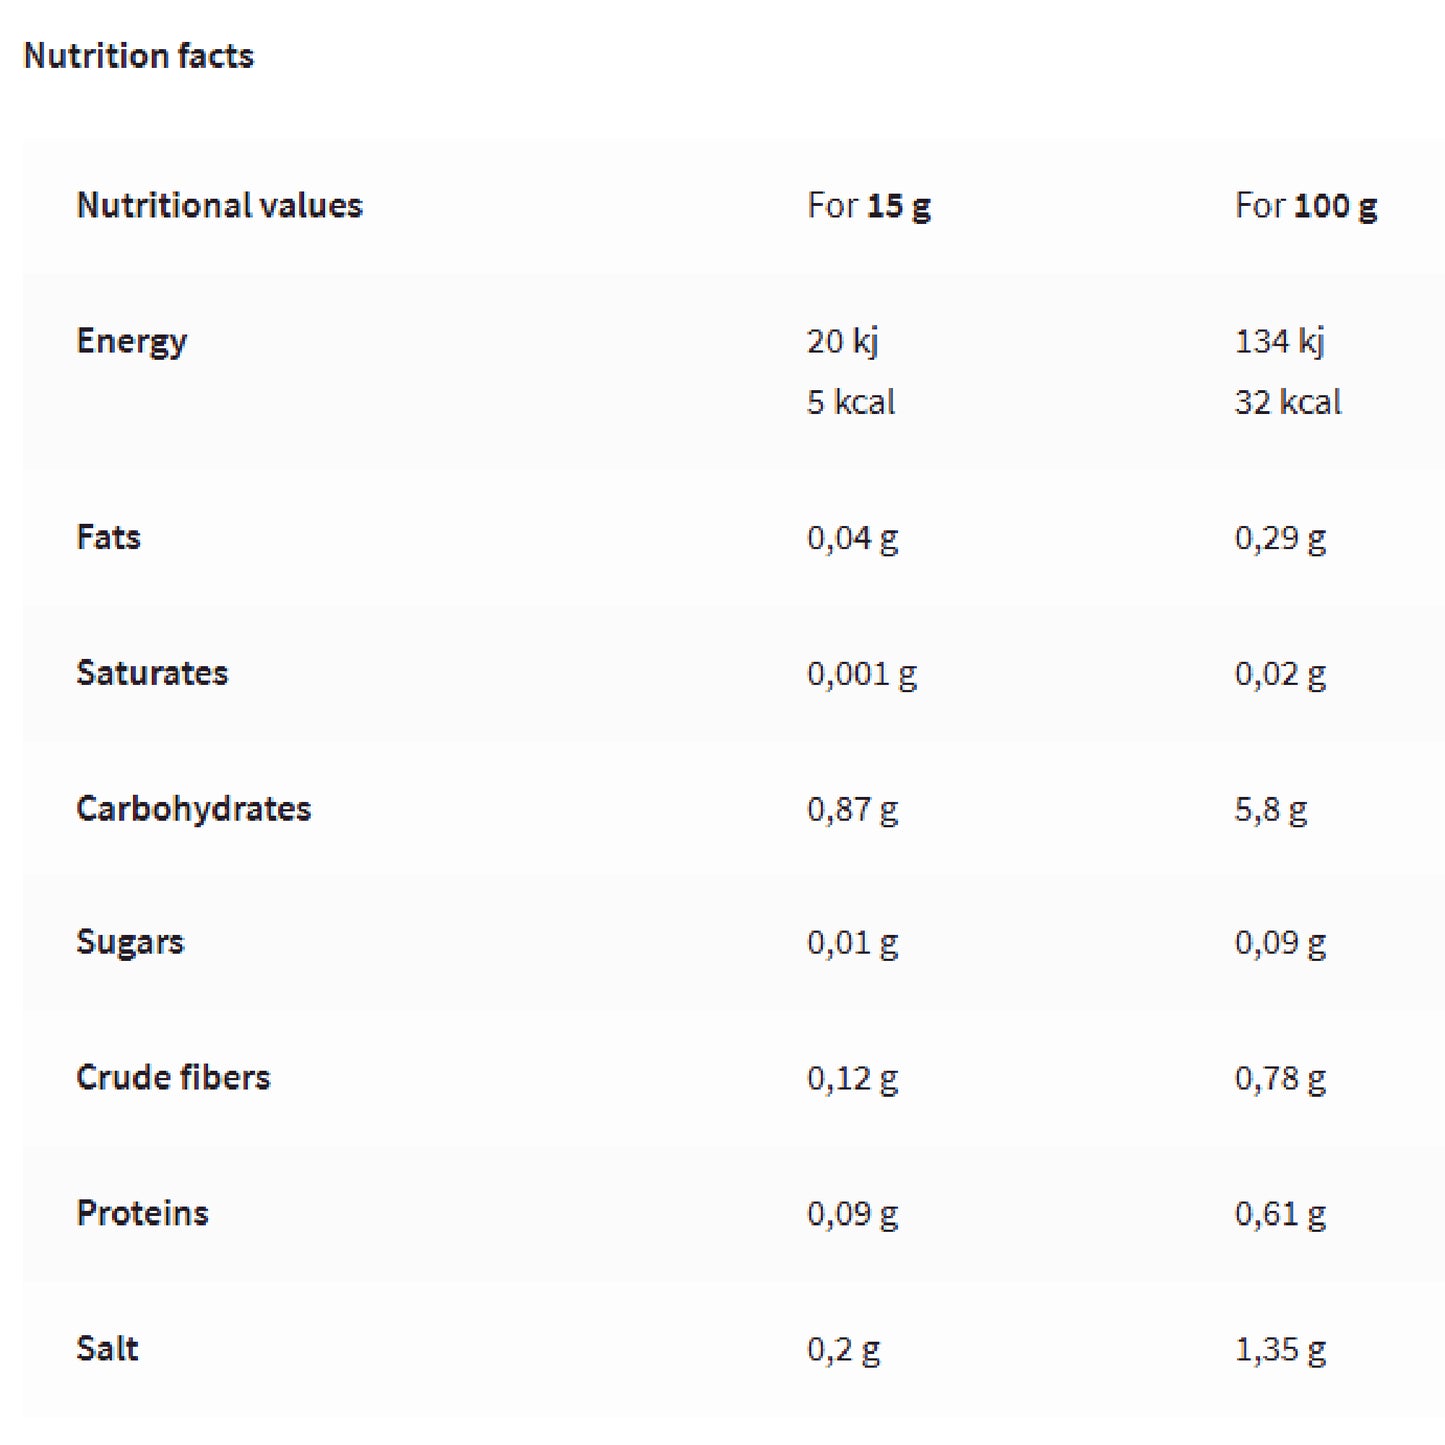Click the Nutritional values column header

pyautogui.click(x=219, y=206)
